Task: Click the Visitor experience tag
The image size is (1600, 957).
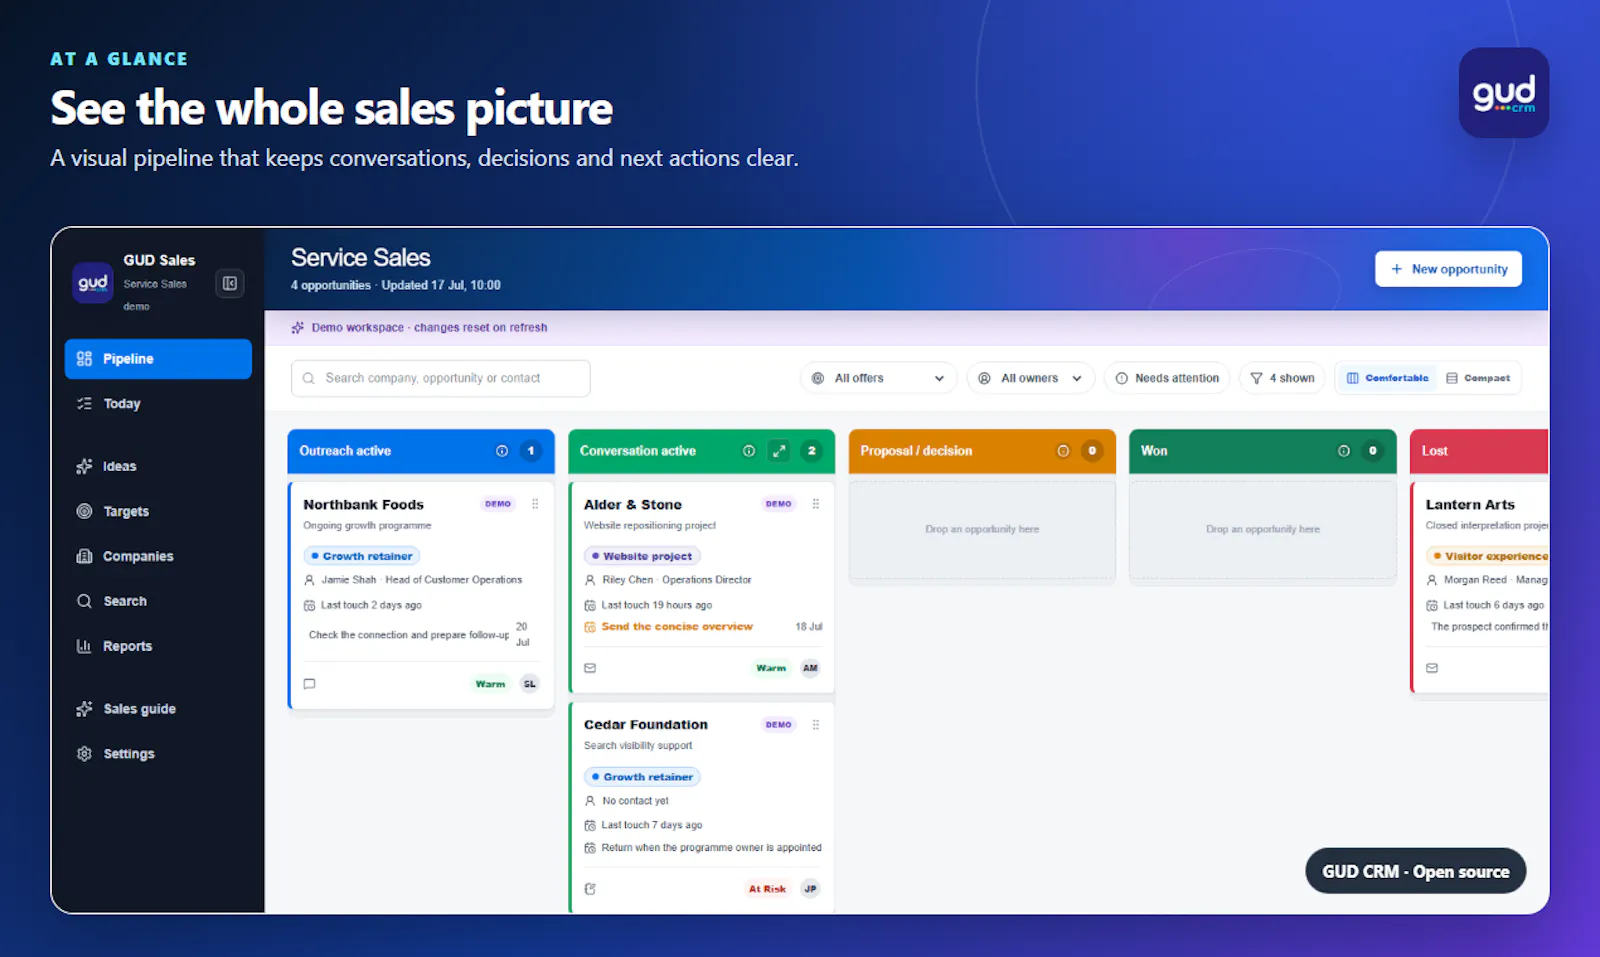Action: (x=1488, y=556)
